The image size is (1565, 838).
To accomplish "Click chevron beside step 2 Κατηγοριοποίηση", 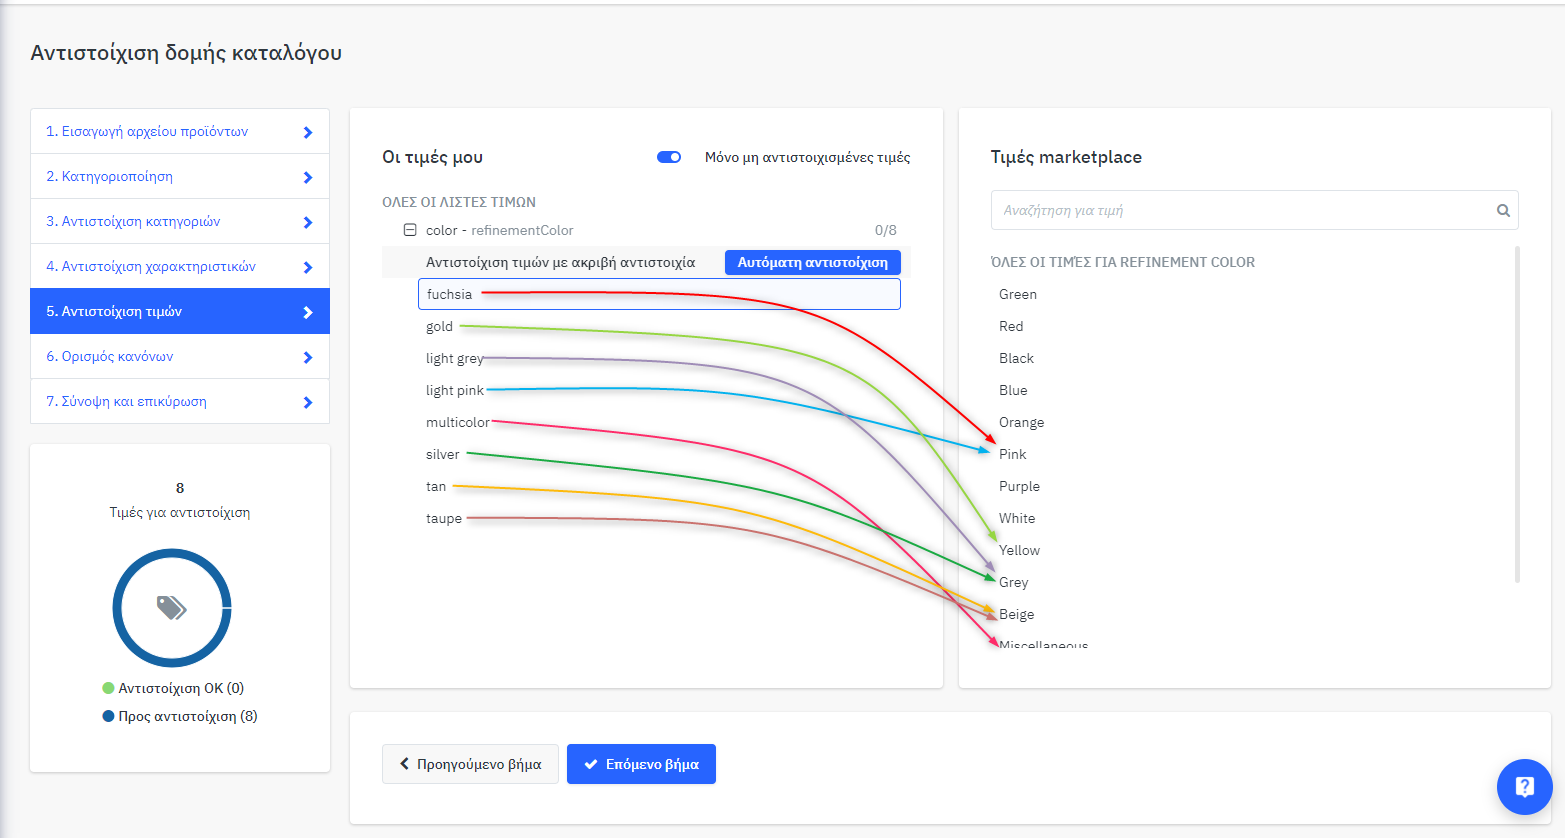I will click(x=308, y=177).
